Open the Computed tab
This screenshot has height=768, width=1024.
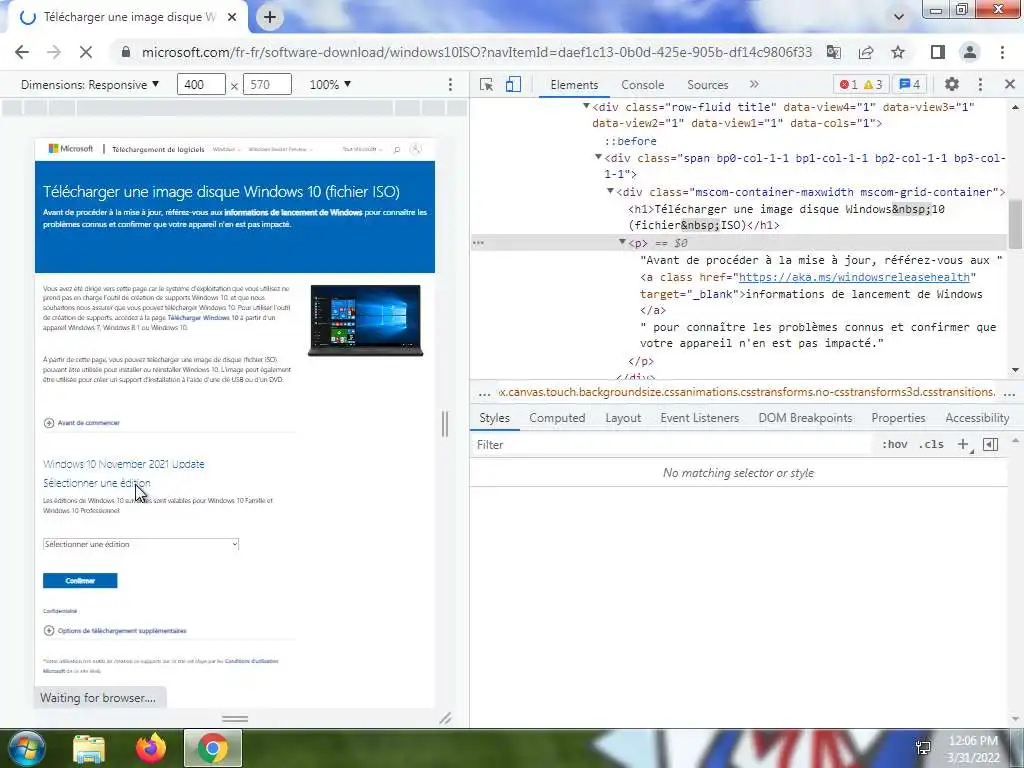[557, 418]
